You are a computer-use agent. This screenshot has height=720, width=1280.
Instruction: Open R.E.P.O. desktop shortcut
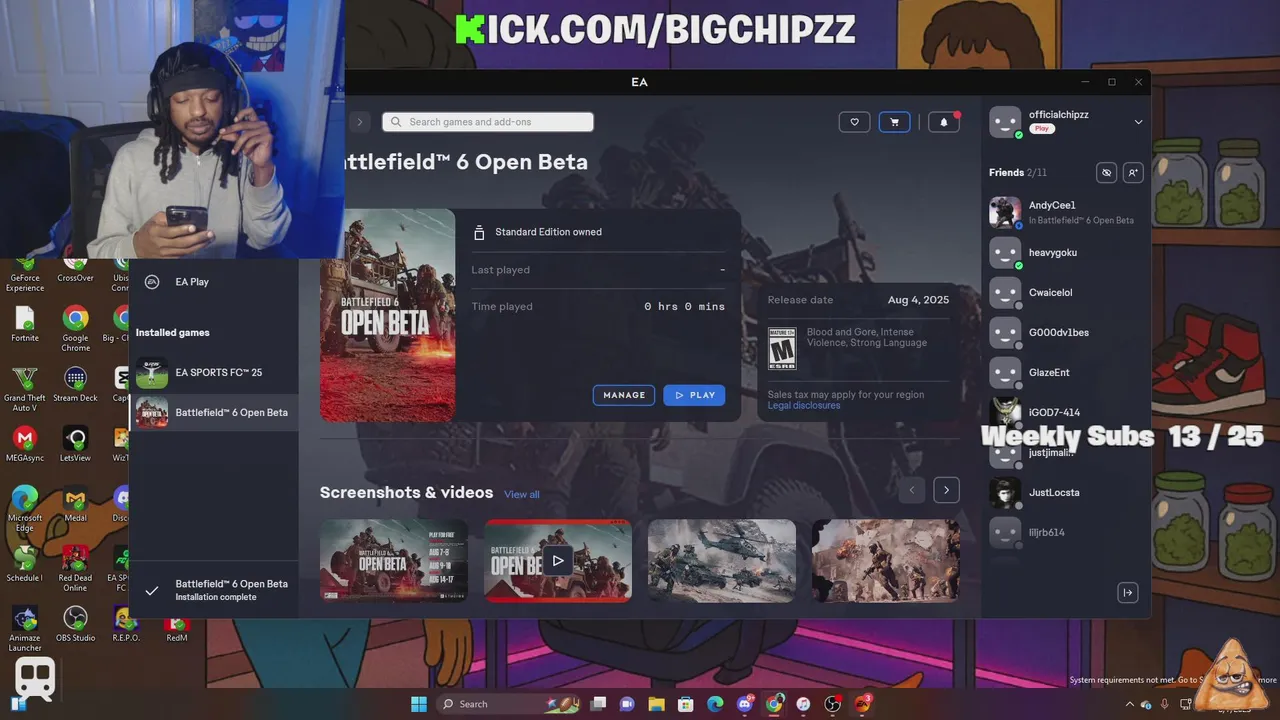point(125,625)
